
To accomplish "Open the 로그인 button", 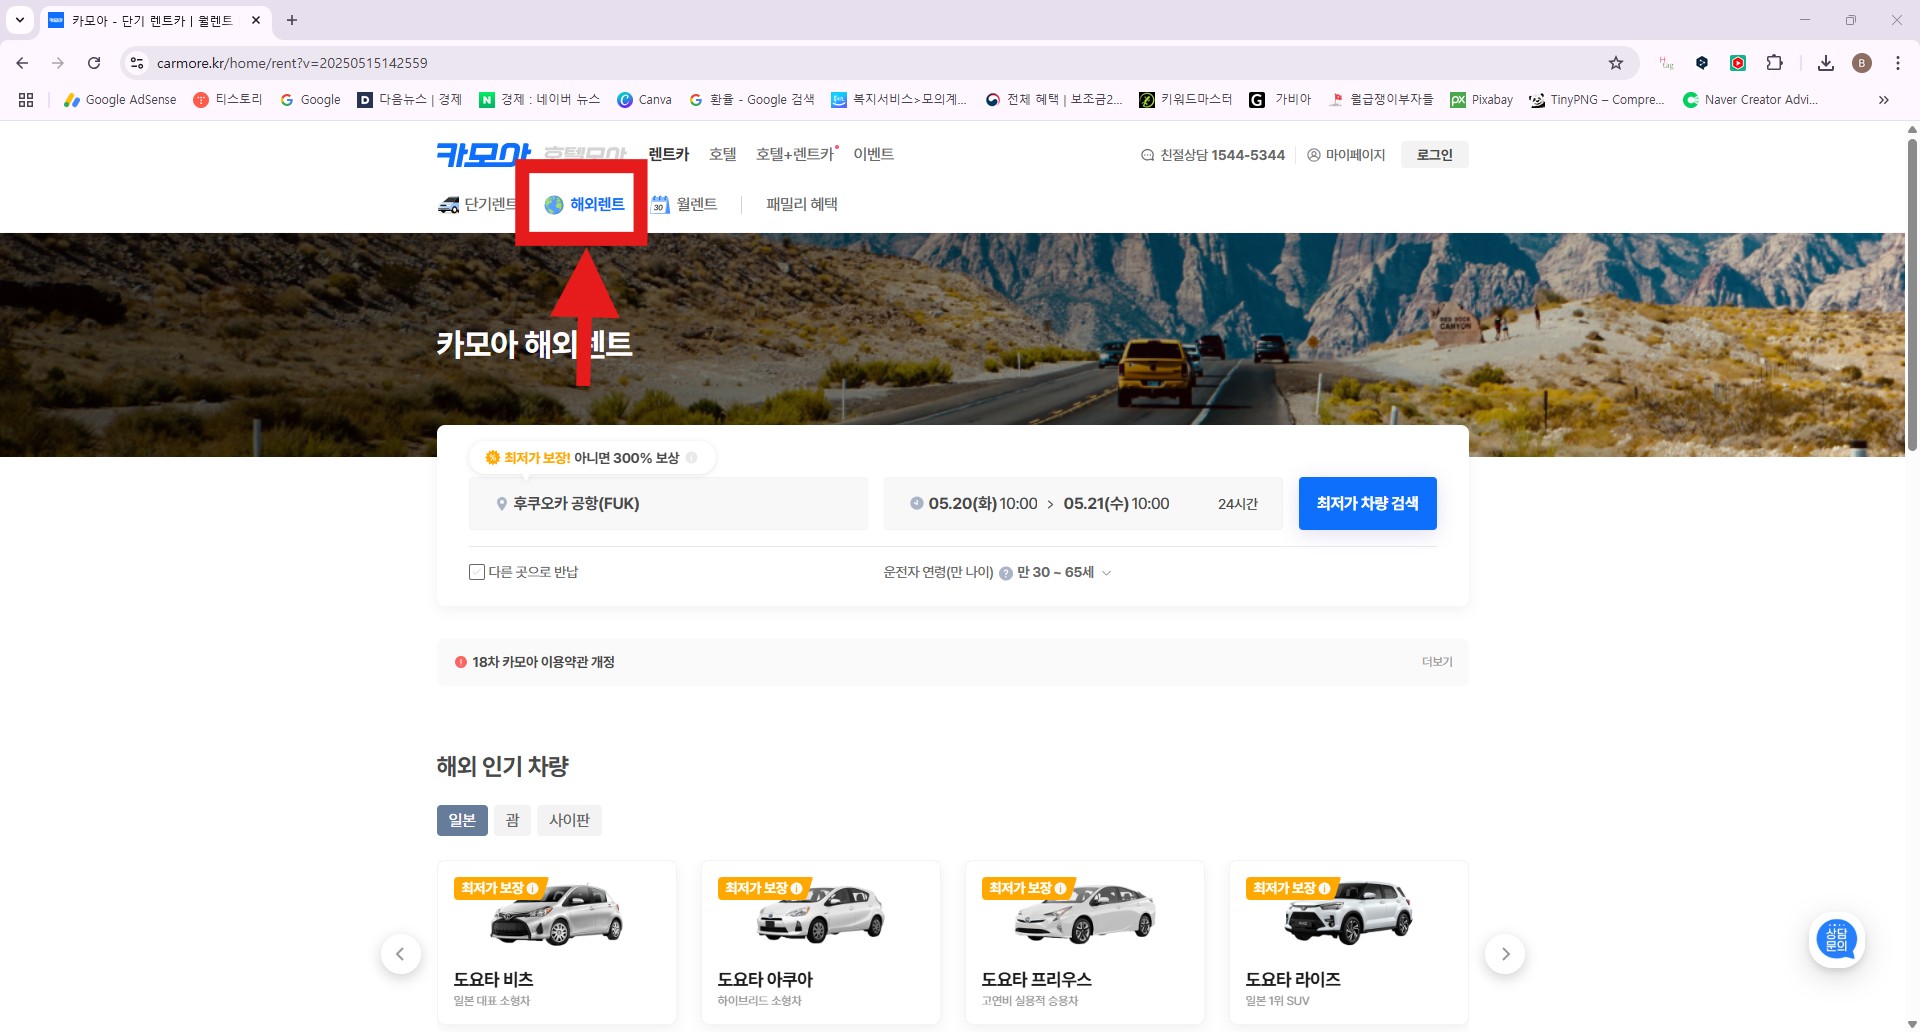I will point(1434,154).
